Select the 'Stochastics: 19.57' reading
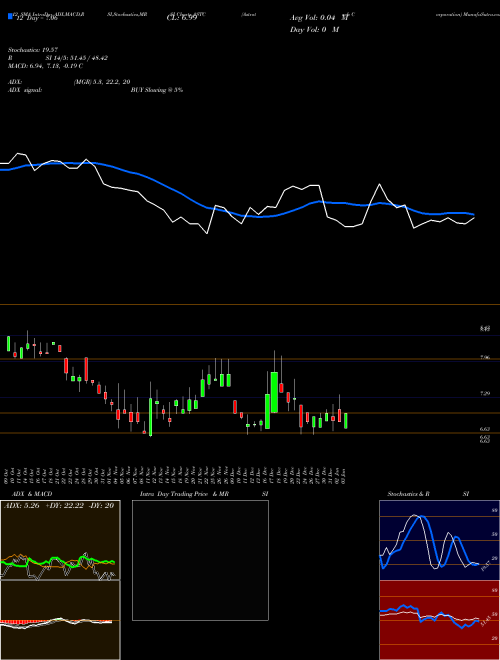Viewport: 500px width, 660px height. (x=33, y=50)
